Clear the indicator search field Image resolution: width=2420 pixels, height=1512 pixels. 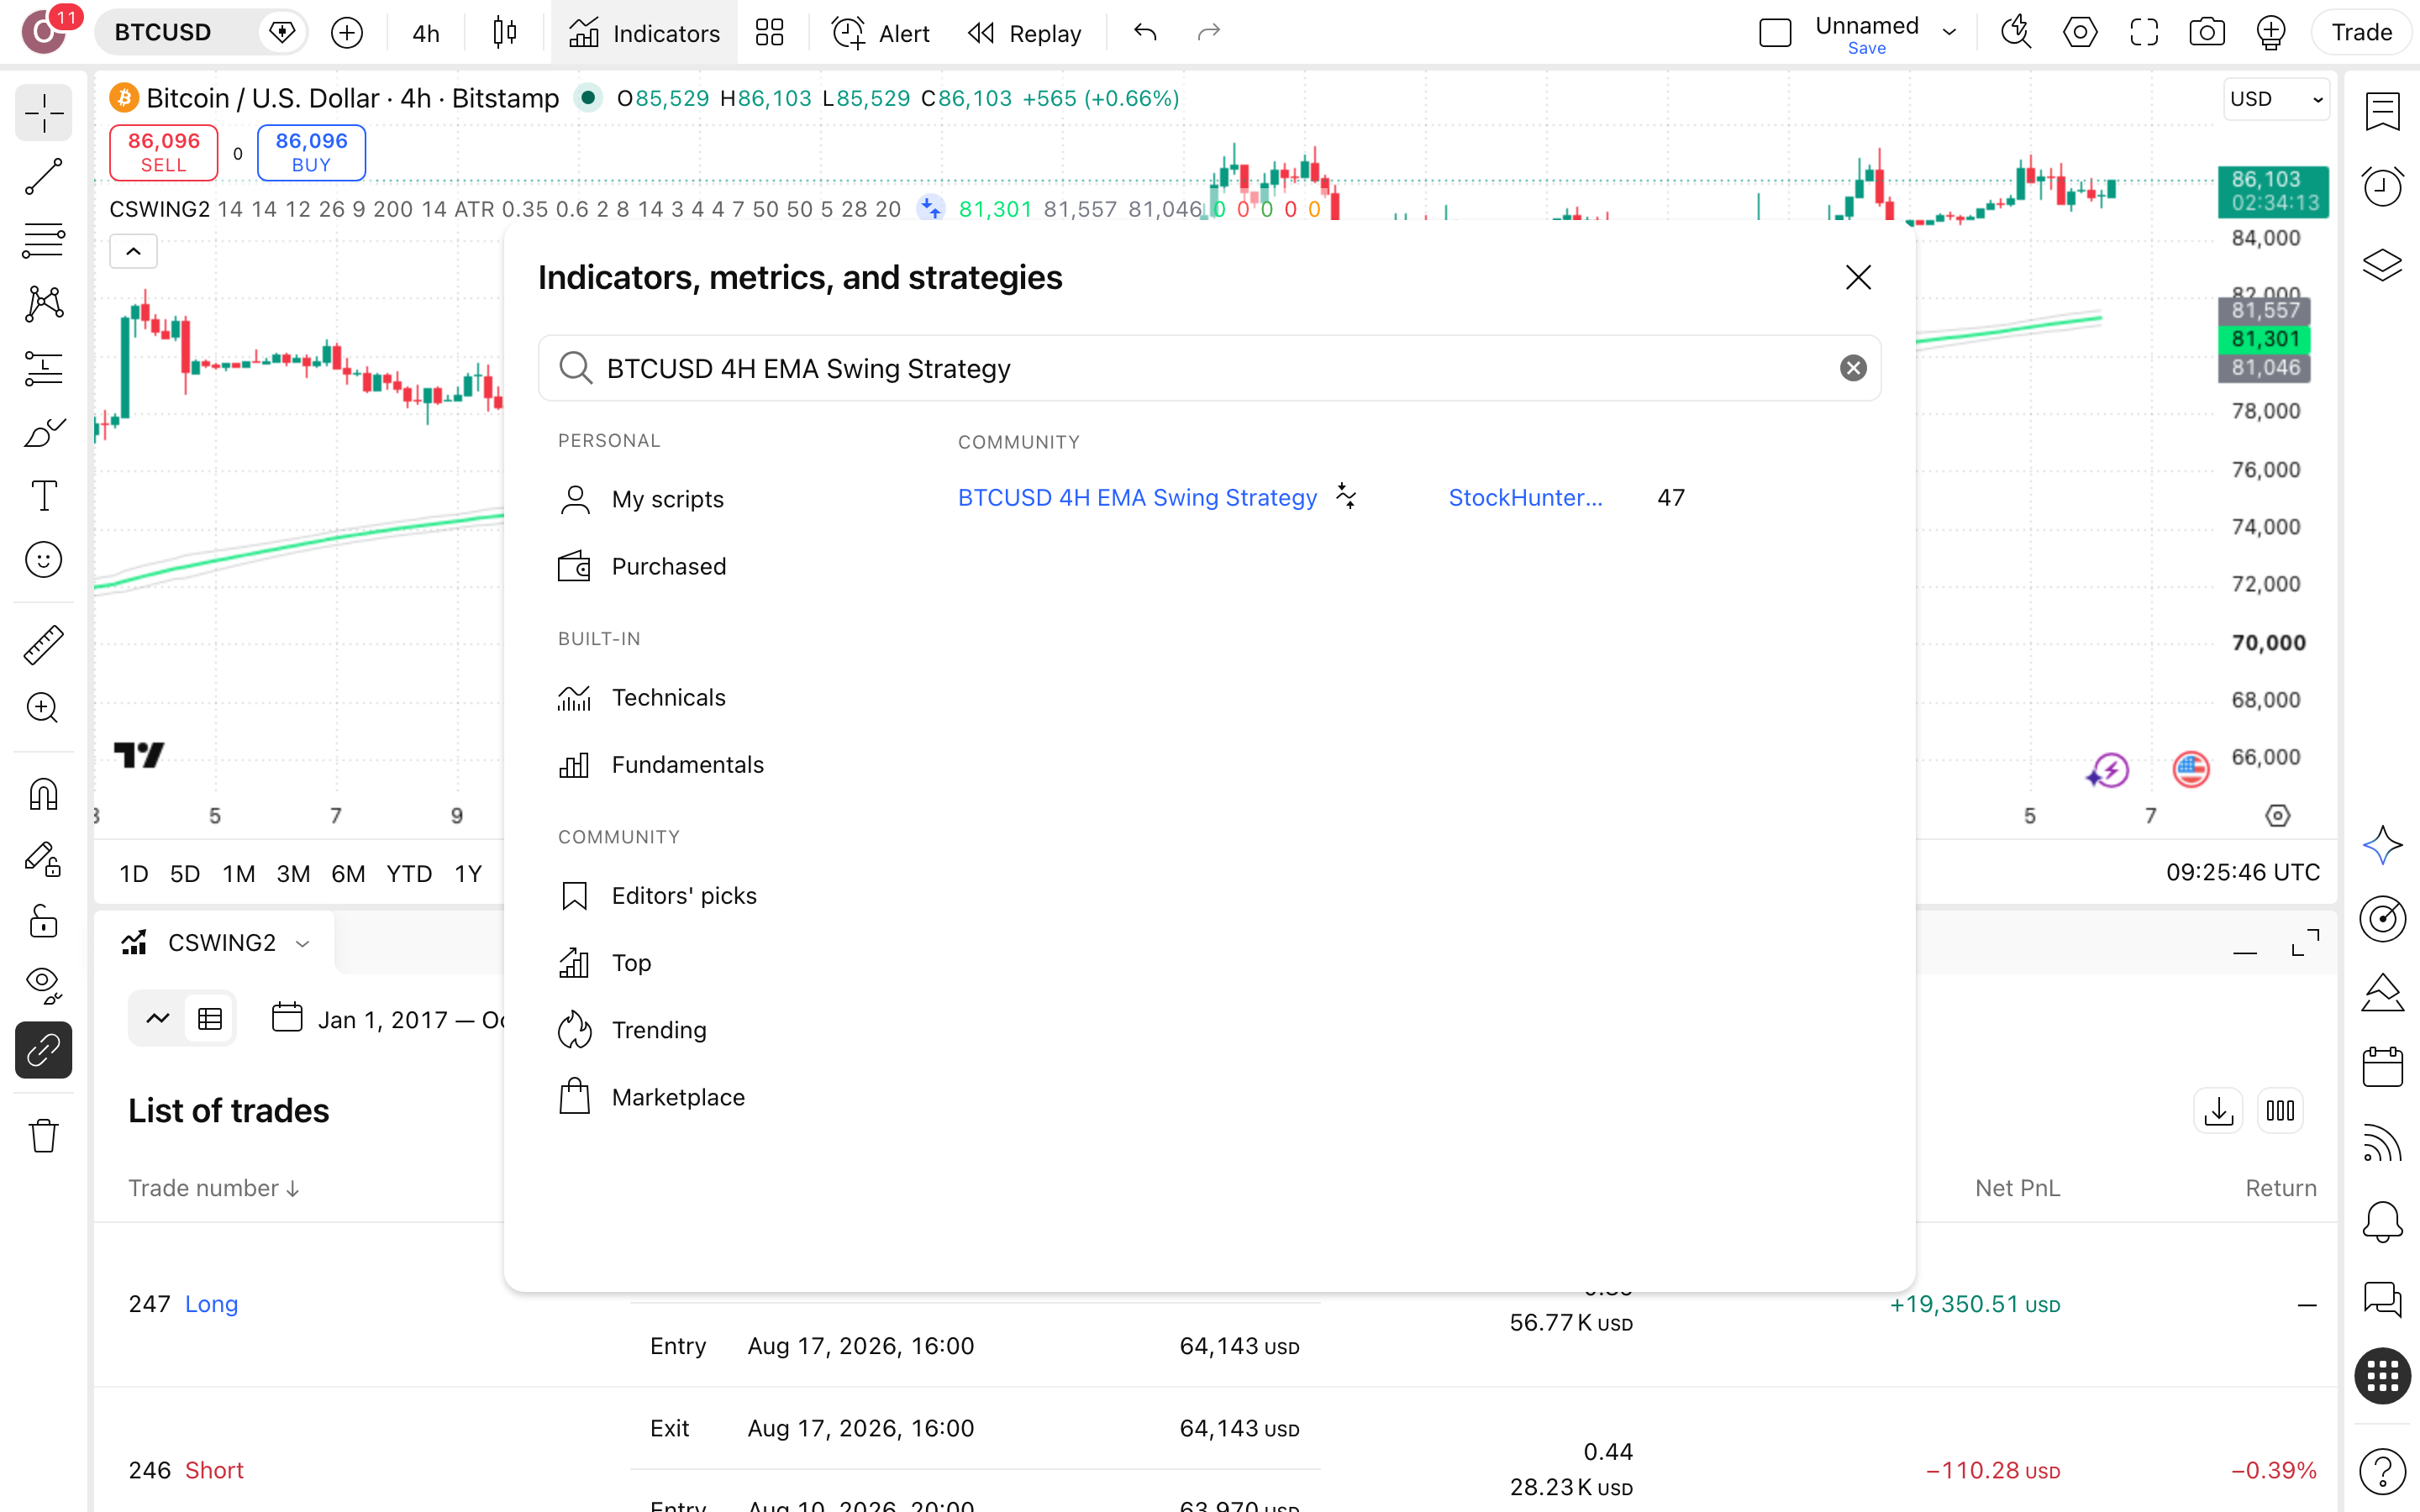click(1853, 368)
